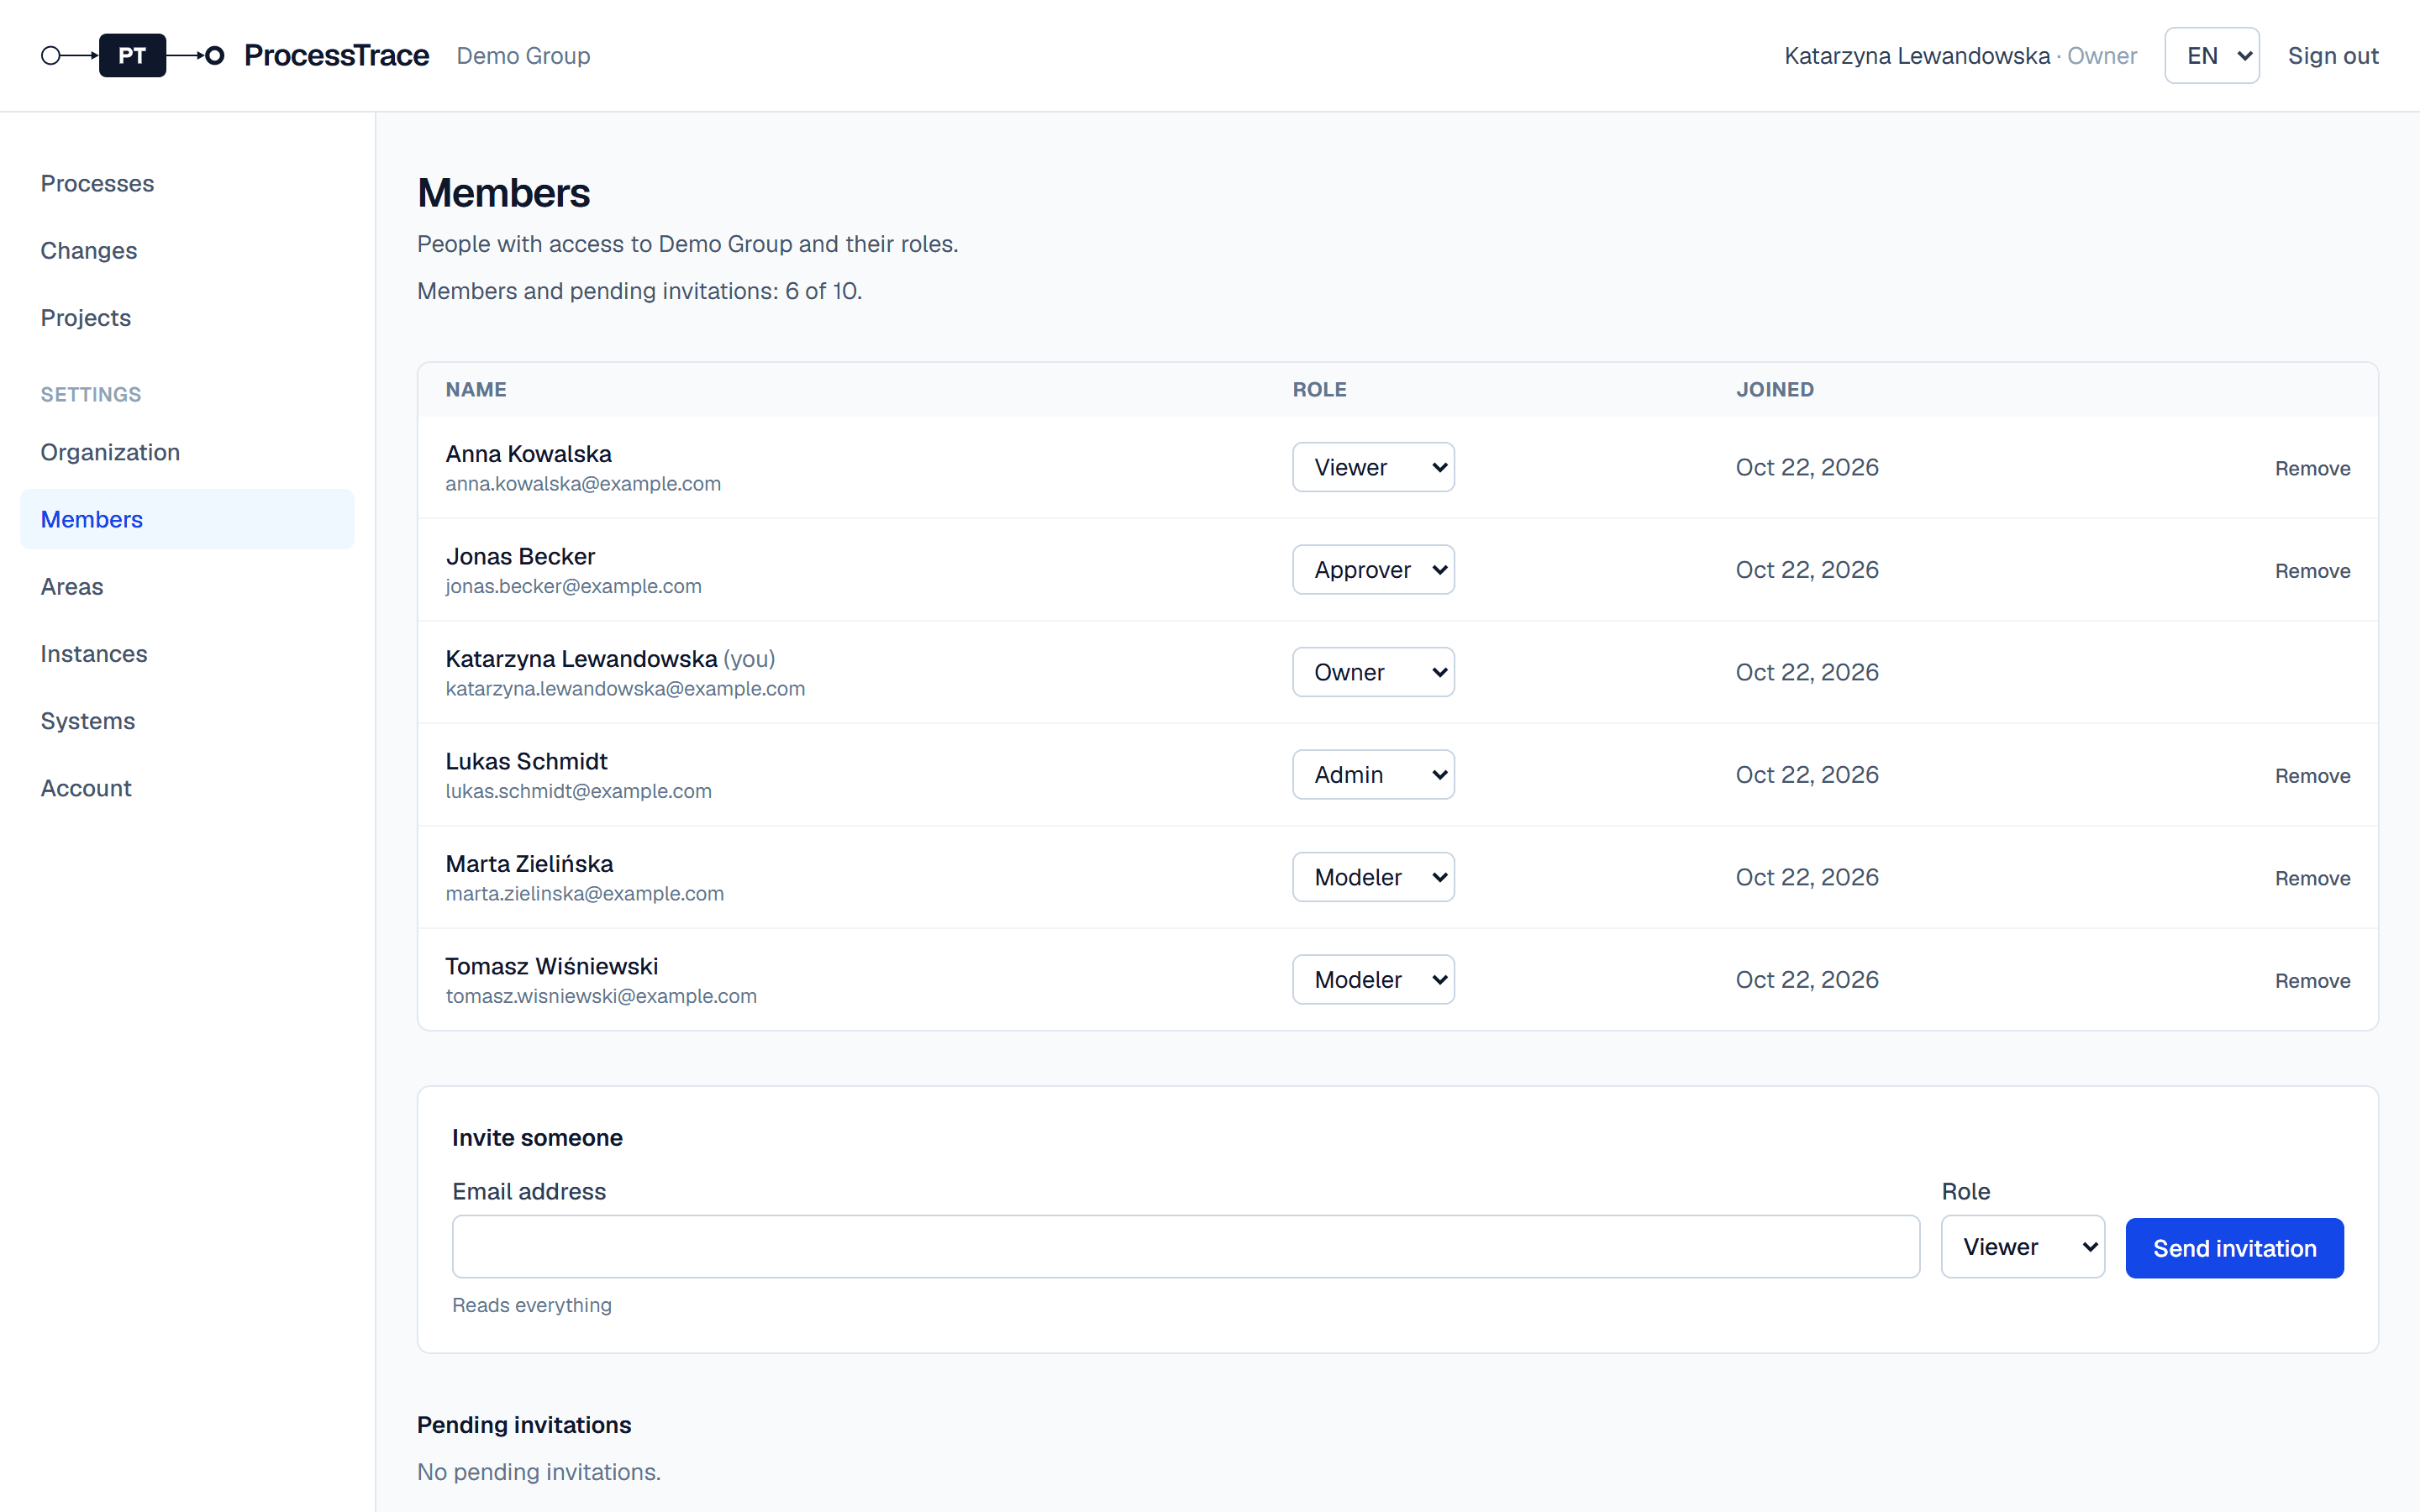Image resolution: width=2420 pixels, height=1512 pixels.
Task: Click tomasz.wisniewski@example.com email text
Action: click(x=601, y=996)
